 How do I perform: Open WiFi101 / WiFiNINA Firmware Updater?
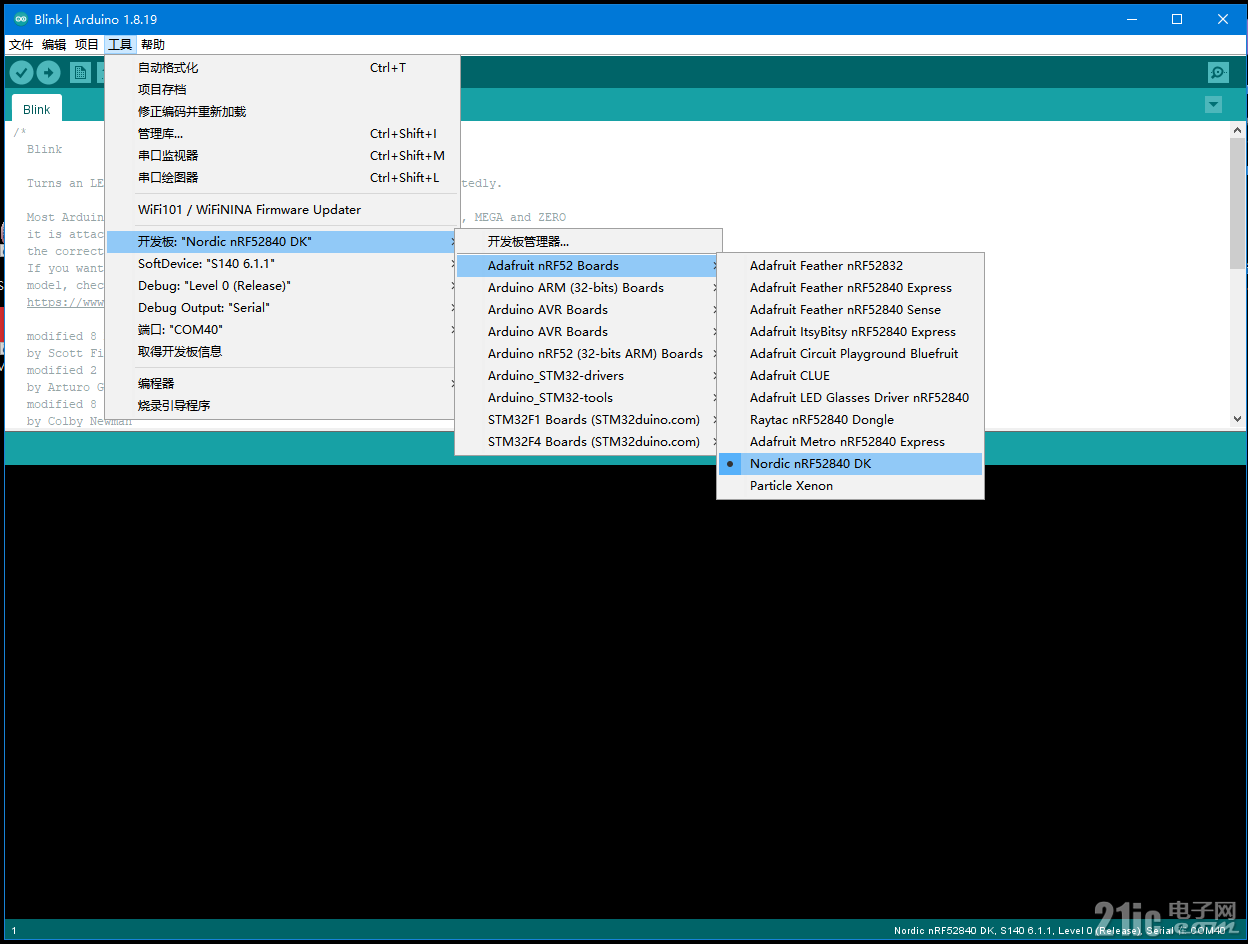coord(283,210)
